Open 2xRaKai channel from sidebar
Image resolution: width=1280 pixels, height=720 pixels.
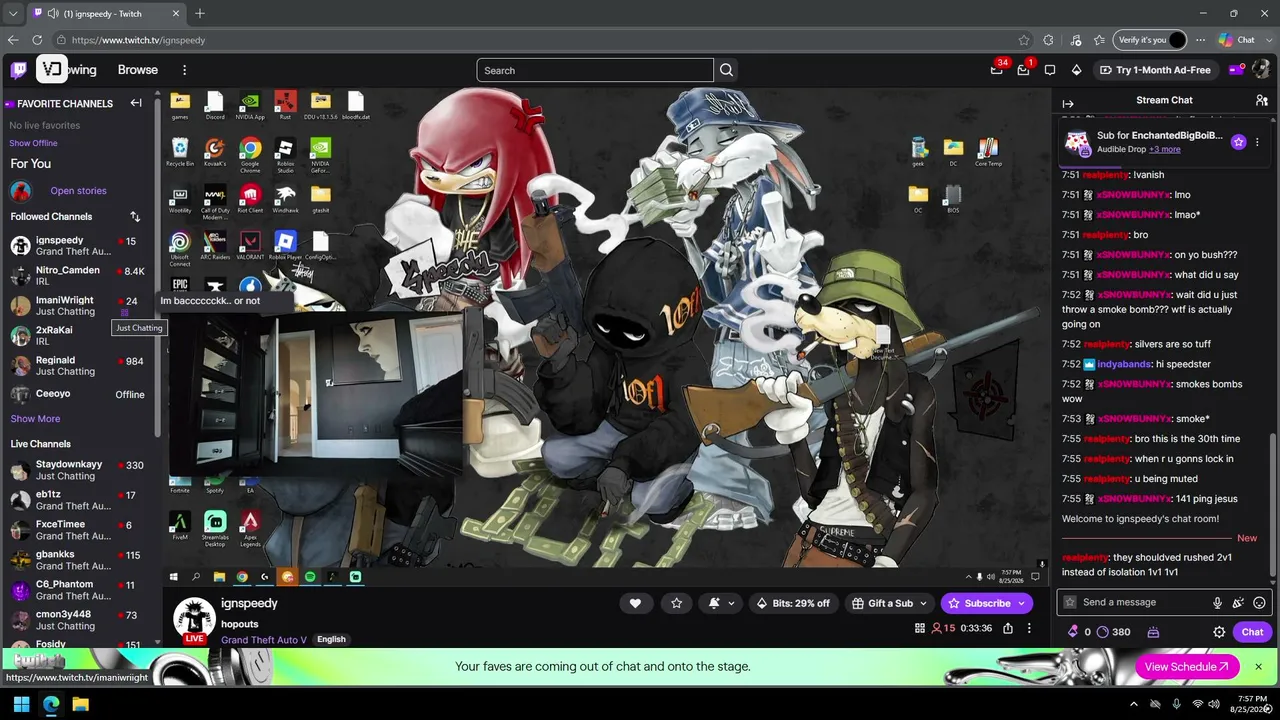(x=78, y=336)
